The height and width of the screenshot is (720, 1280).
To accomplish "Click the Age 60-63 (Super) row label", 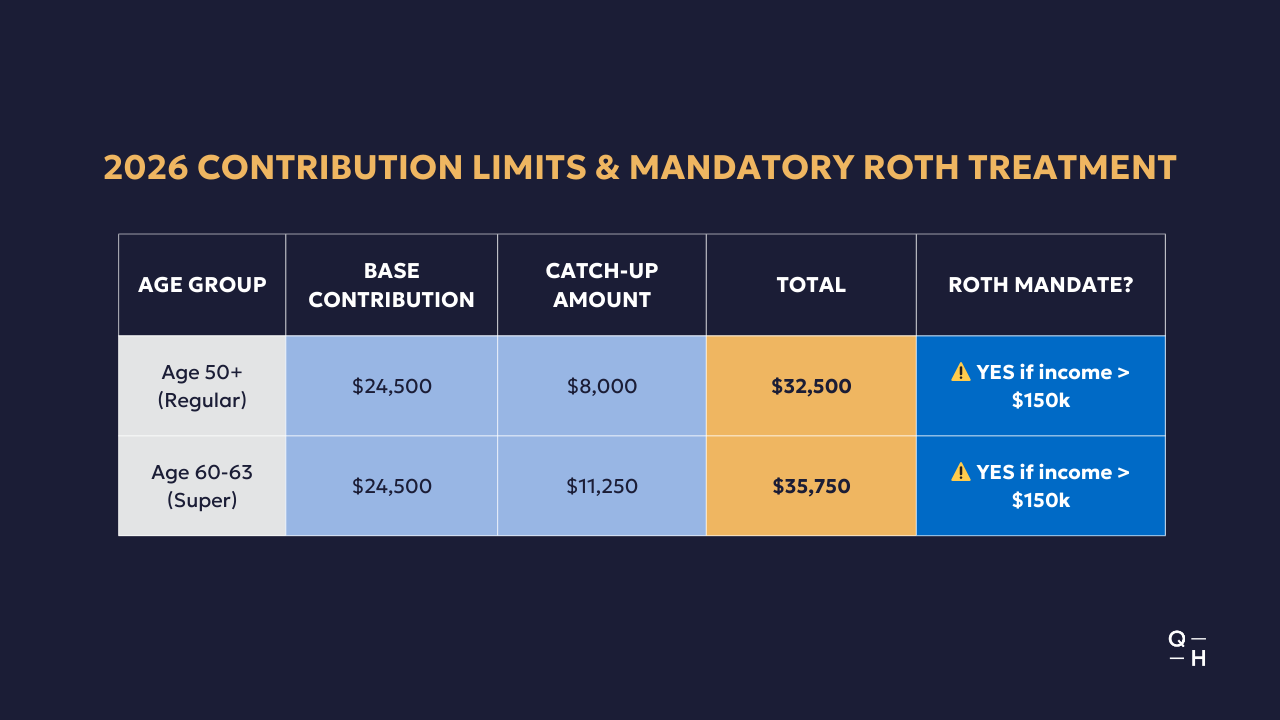I will point(202,486).
